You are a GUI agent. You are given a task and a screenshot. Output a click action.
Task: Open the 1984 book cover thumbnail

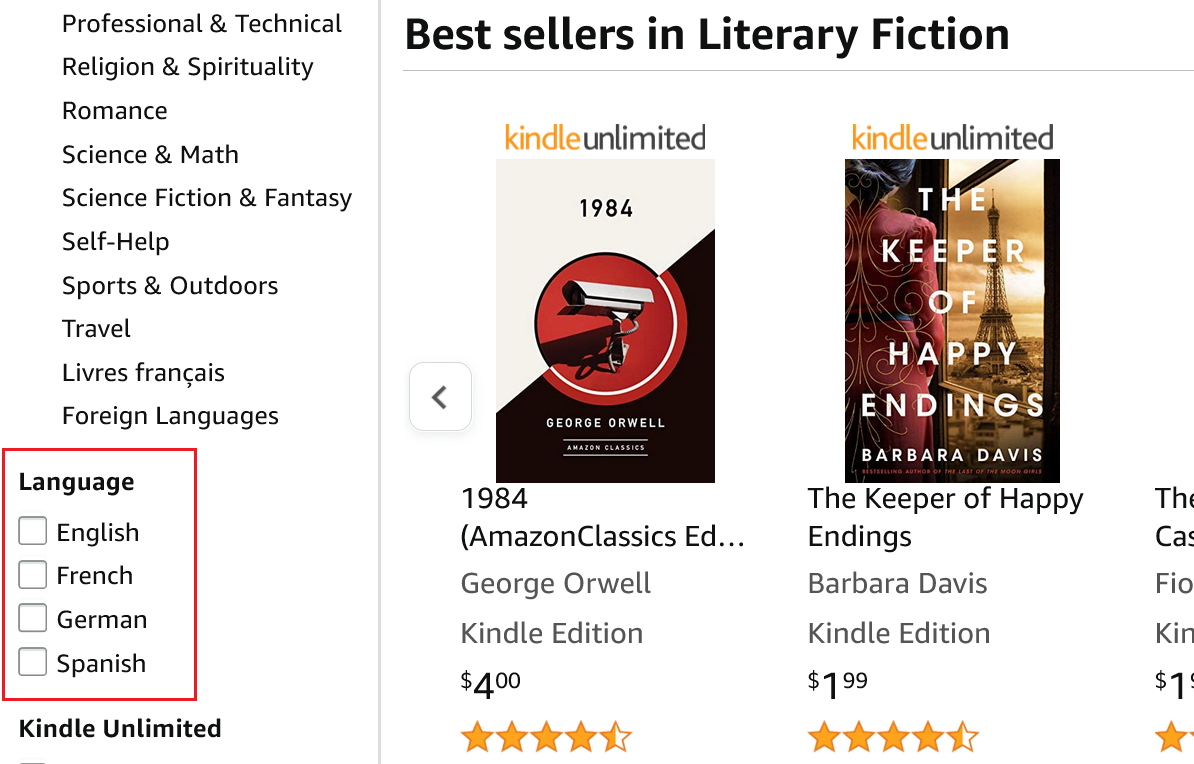point(605,321)
